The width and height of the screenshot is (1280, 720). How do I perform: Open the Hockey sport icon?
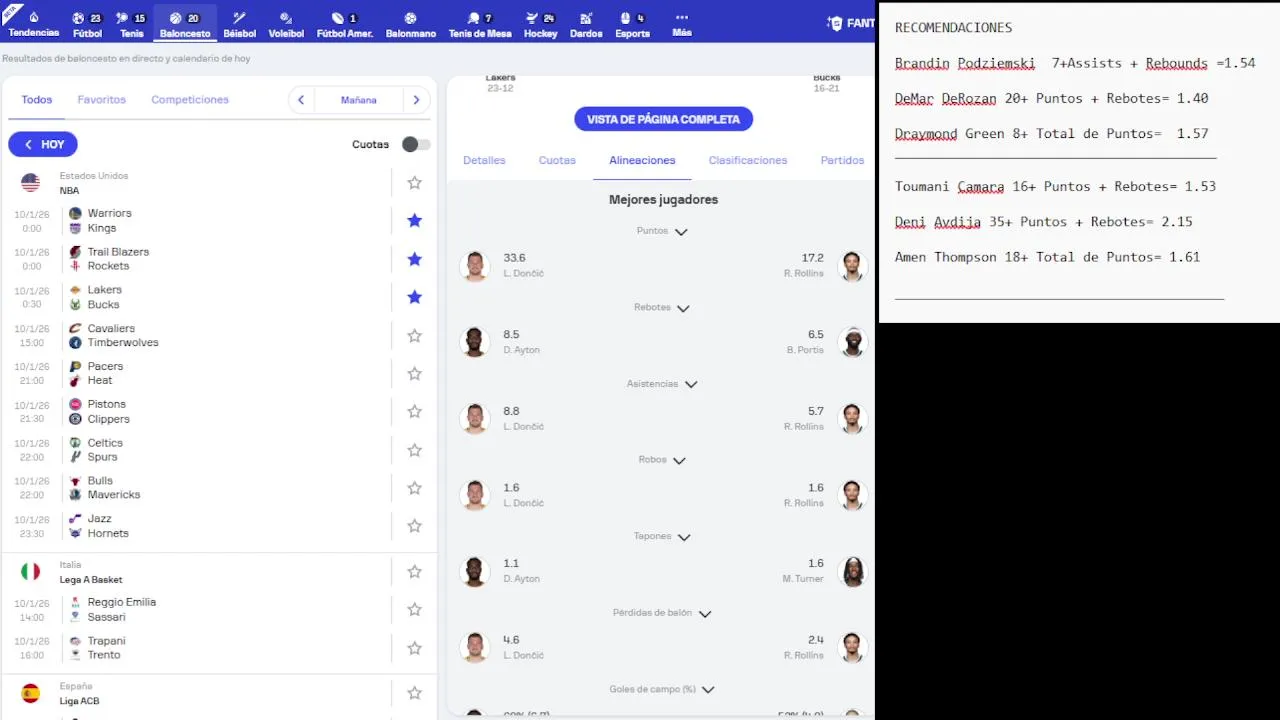coord(533,18)
